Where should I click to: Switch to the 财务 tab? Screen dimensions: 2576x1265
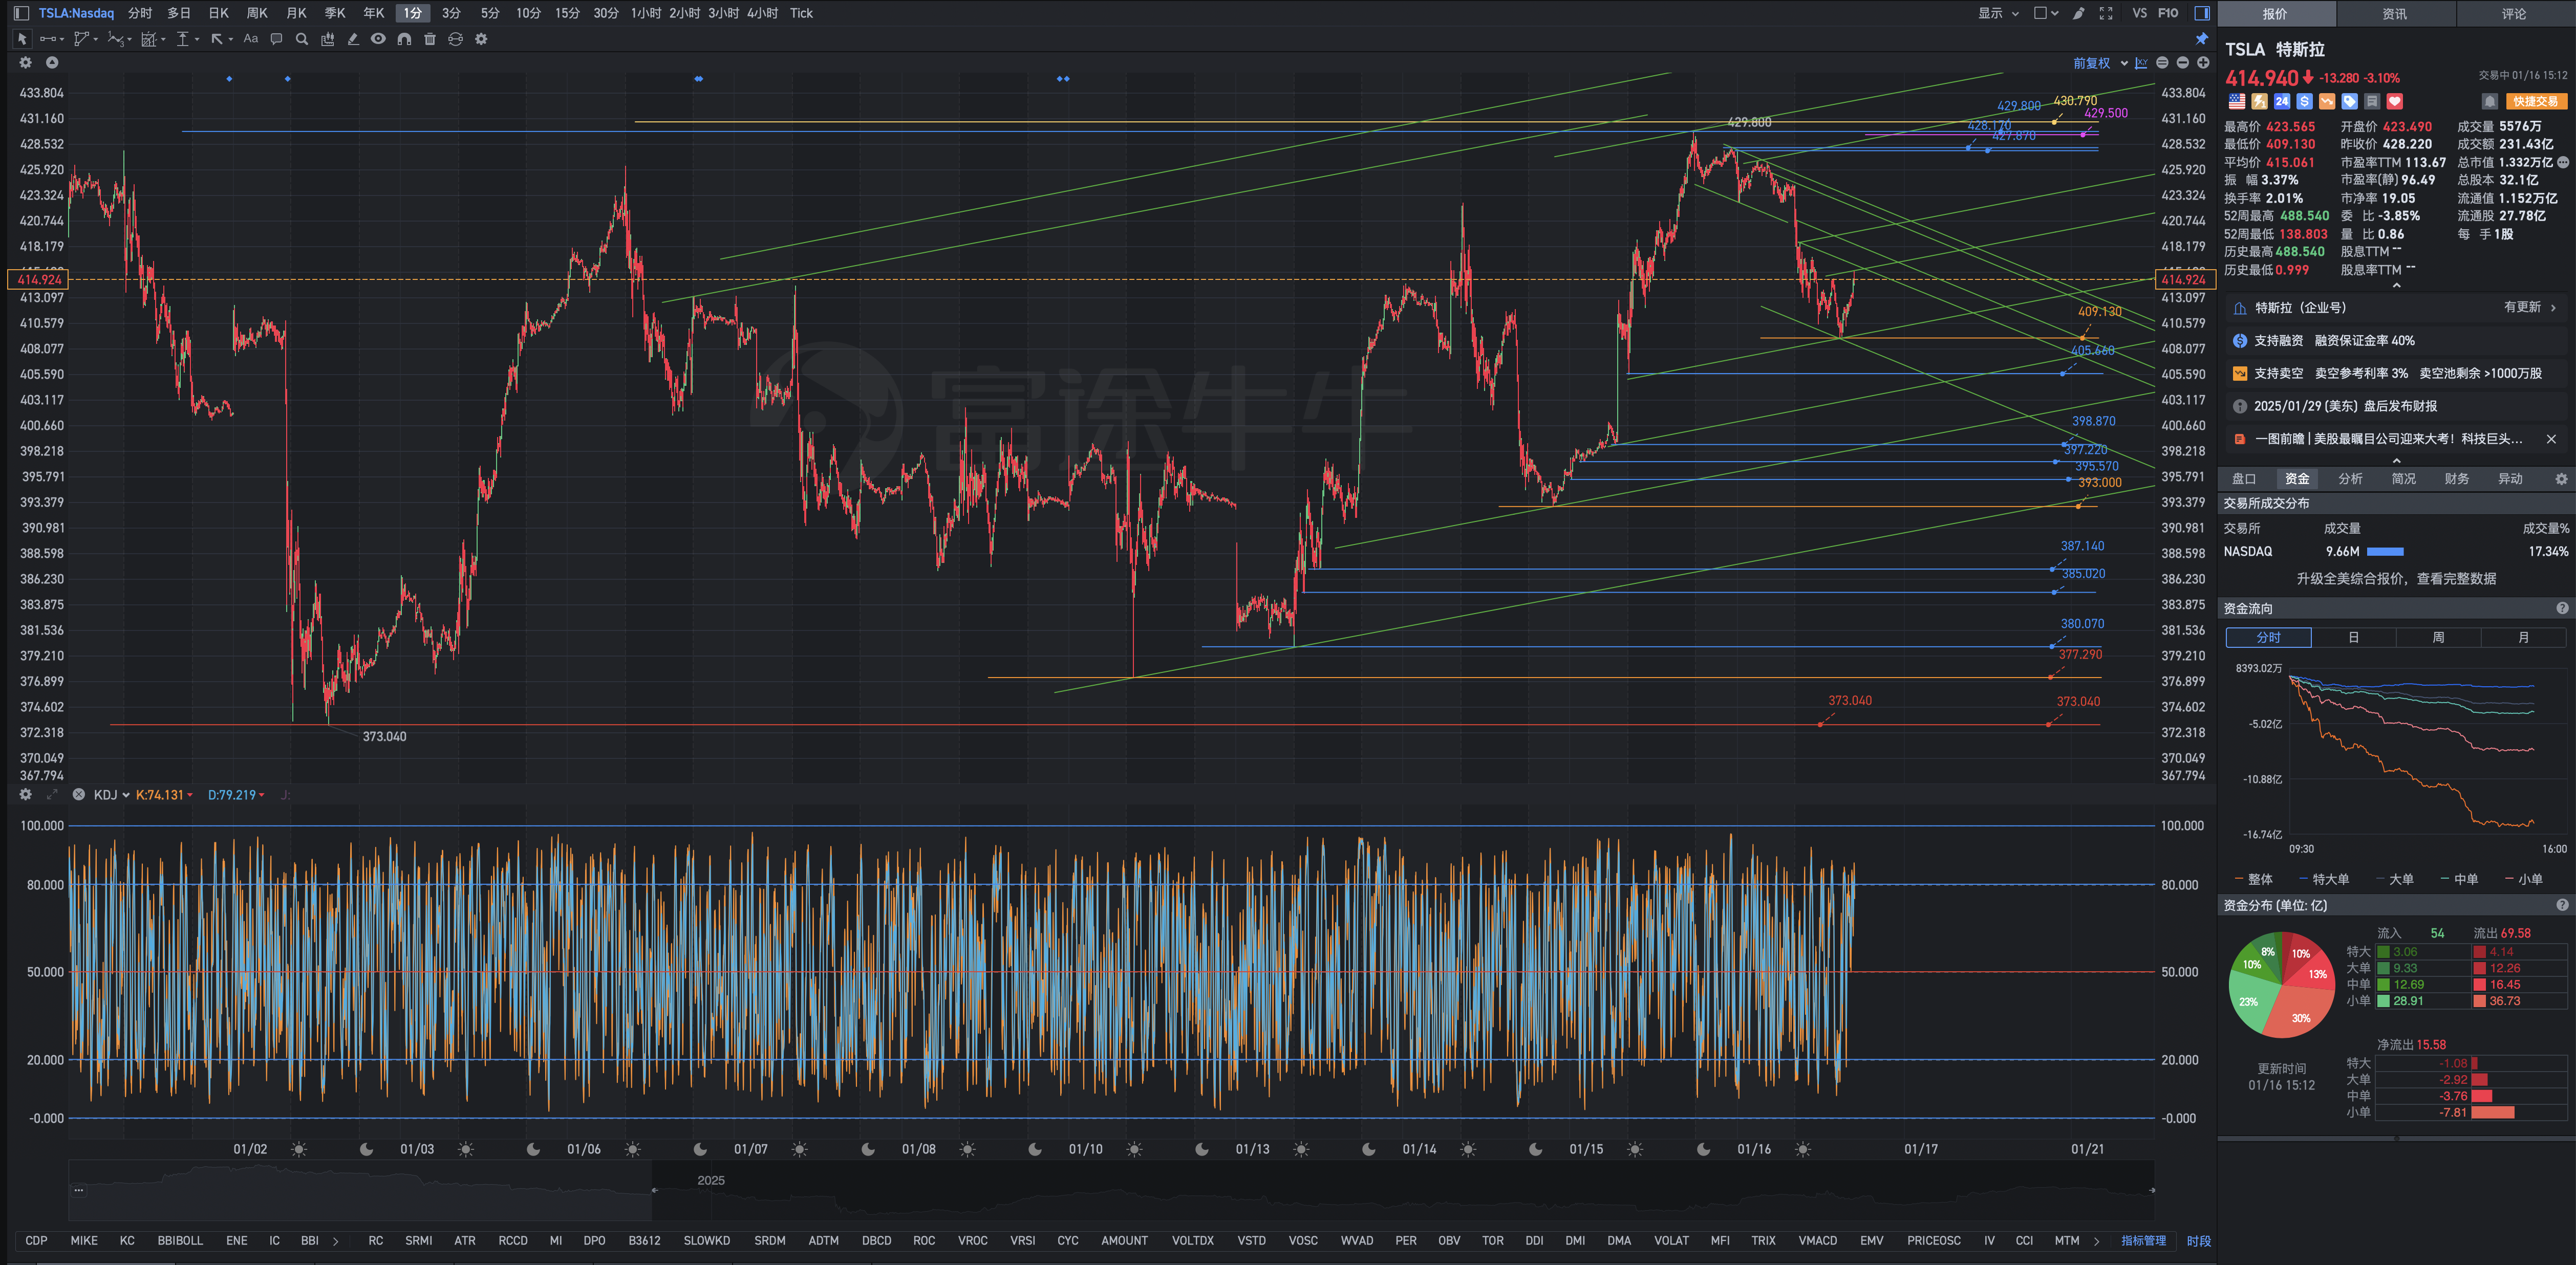tap(2456, 479)
